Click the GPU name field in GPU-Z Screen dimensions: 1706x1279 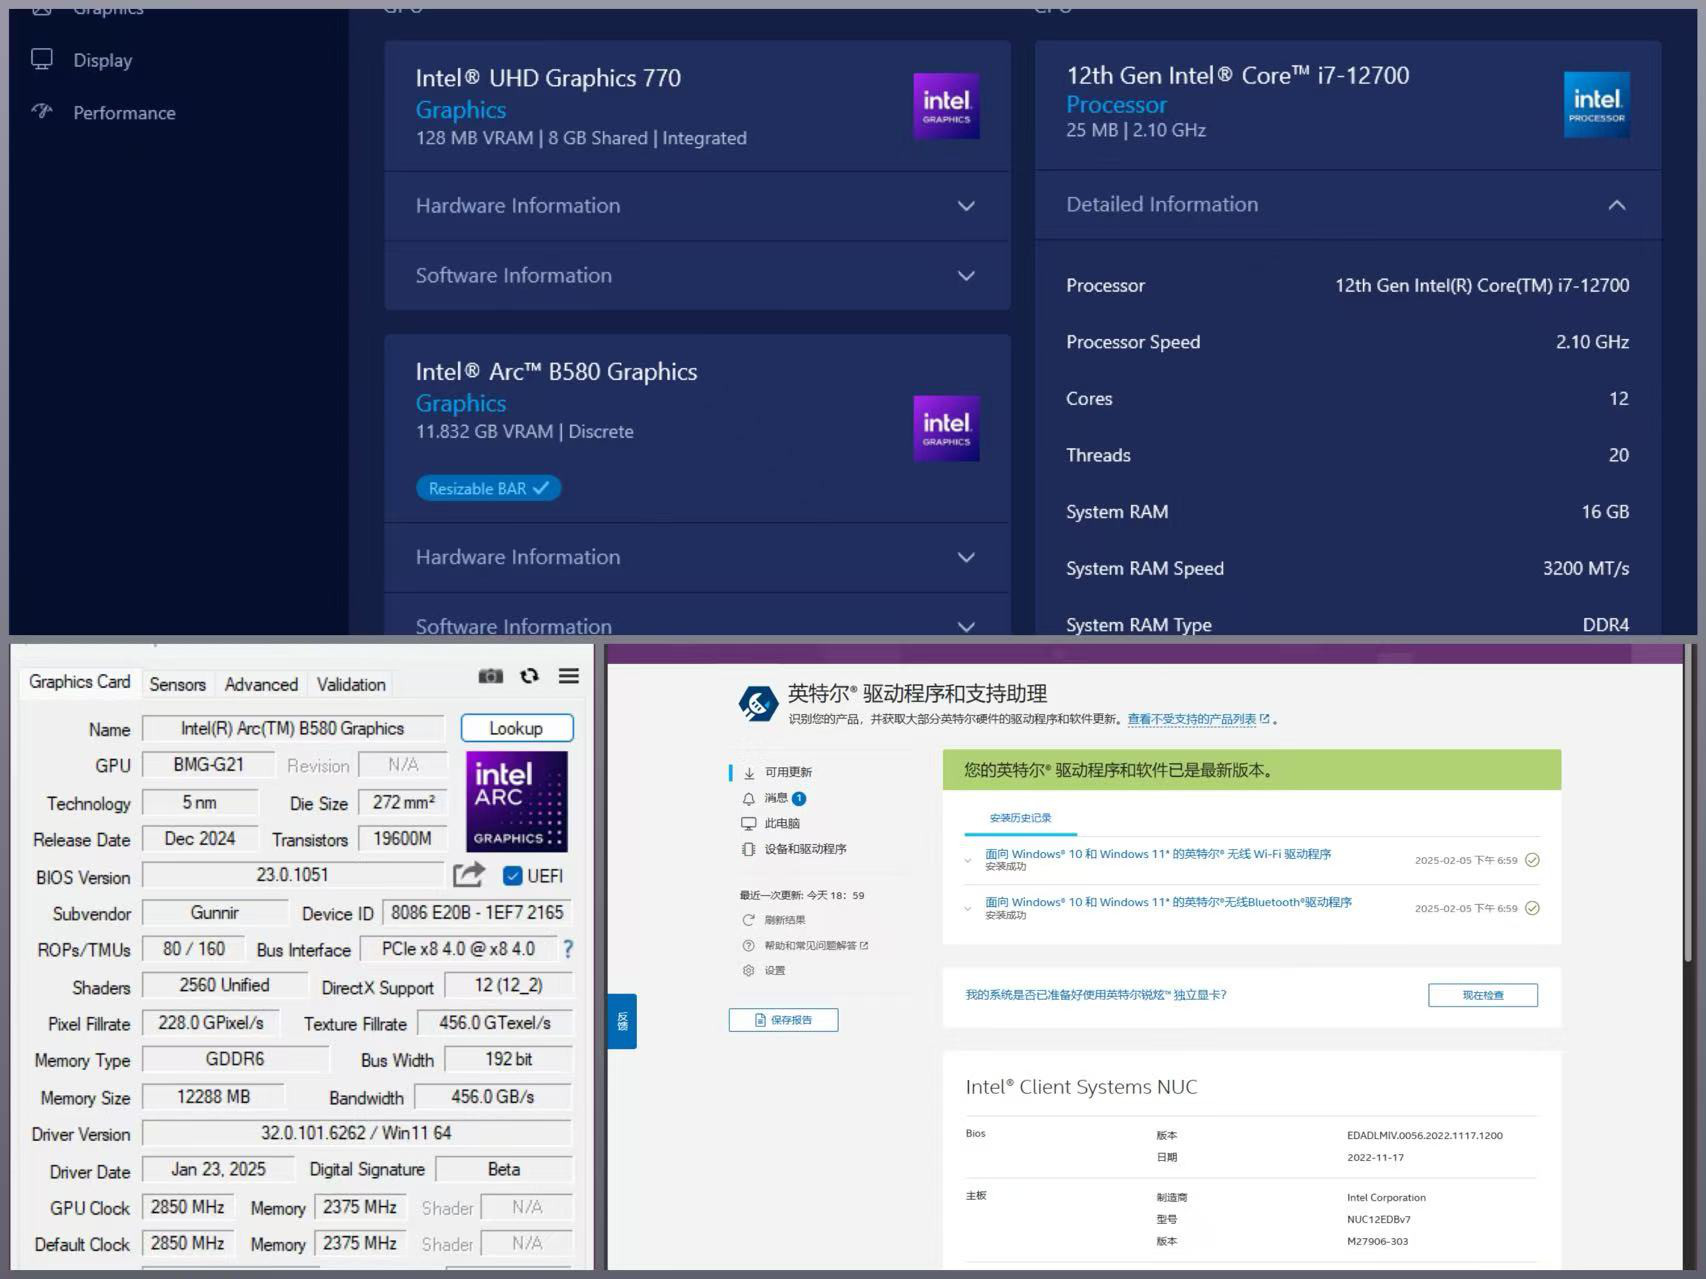click(x=293, y=728)
